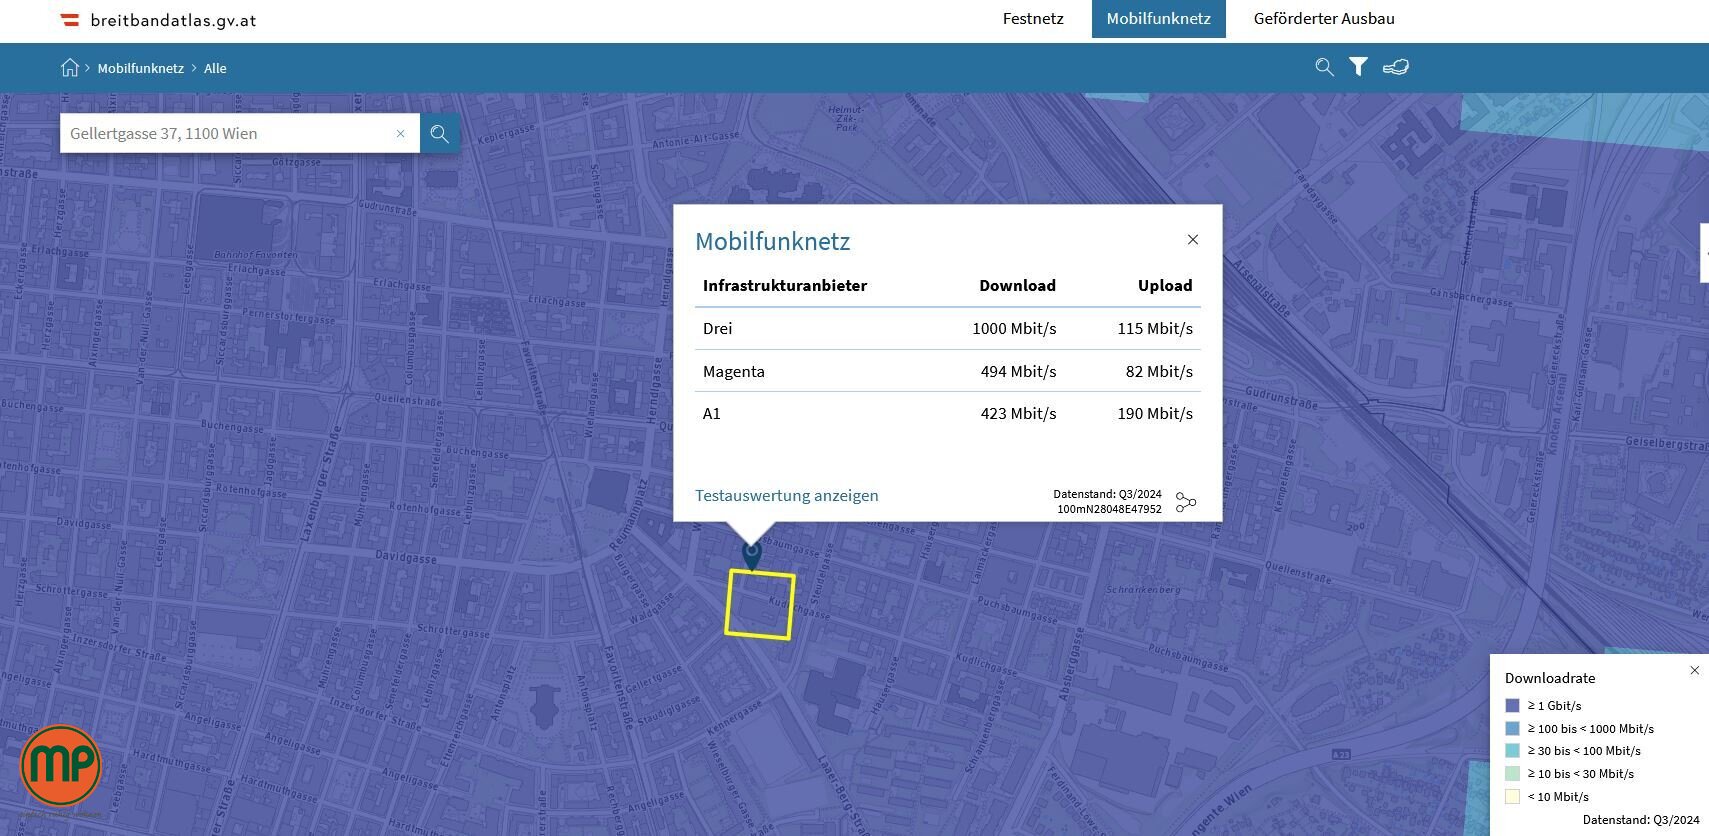1709x836 pixels.
Task: Click the breitbandatlas.gv.at site logo
Action: 159,20
